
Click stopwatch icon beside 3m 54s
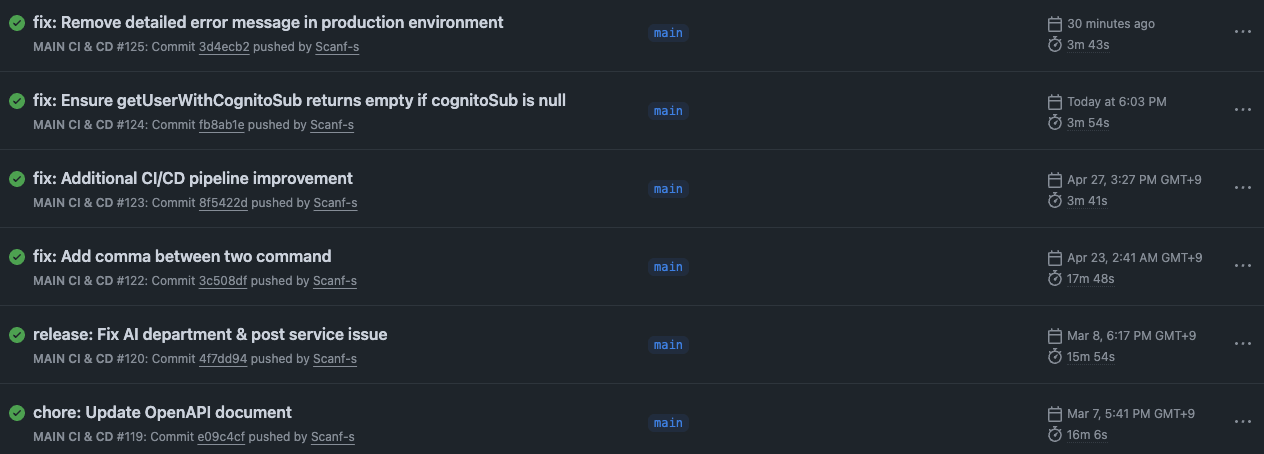(1054, 123)
